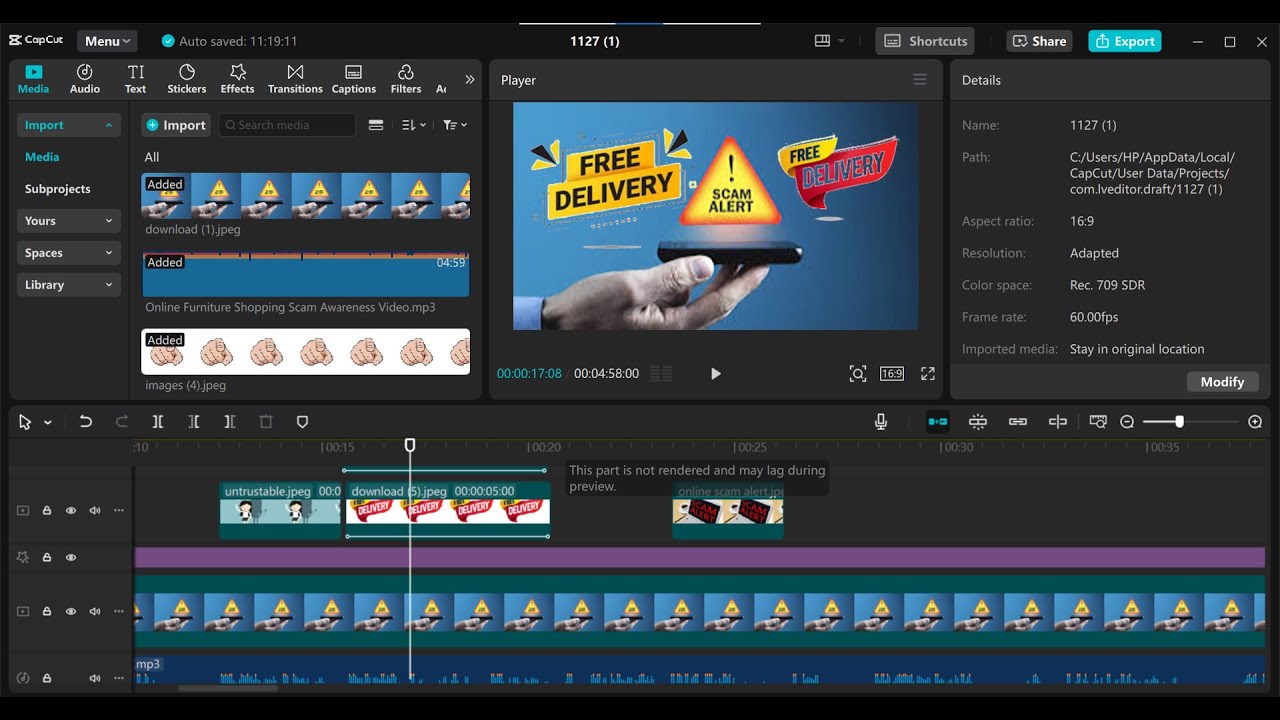Expand the Library sidebar section
Viewport: 1280px width, 720px height.
click(x=68, y=285)
